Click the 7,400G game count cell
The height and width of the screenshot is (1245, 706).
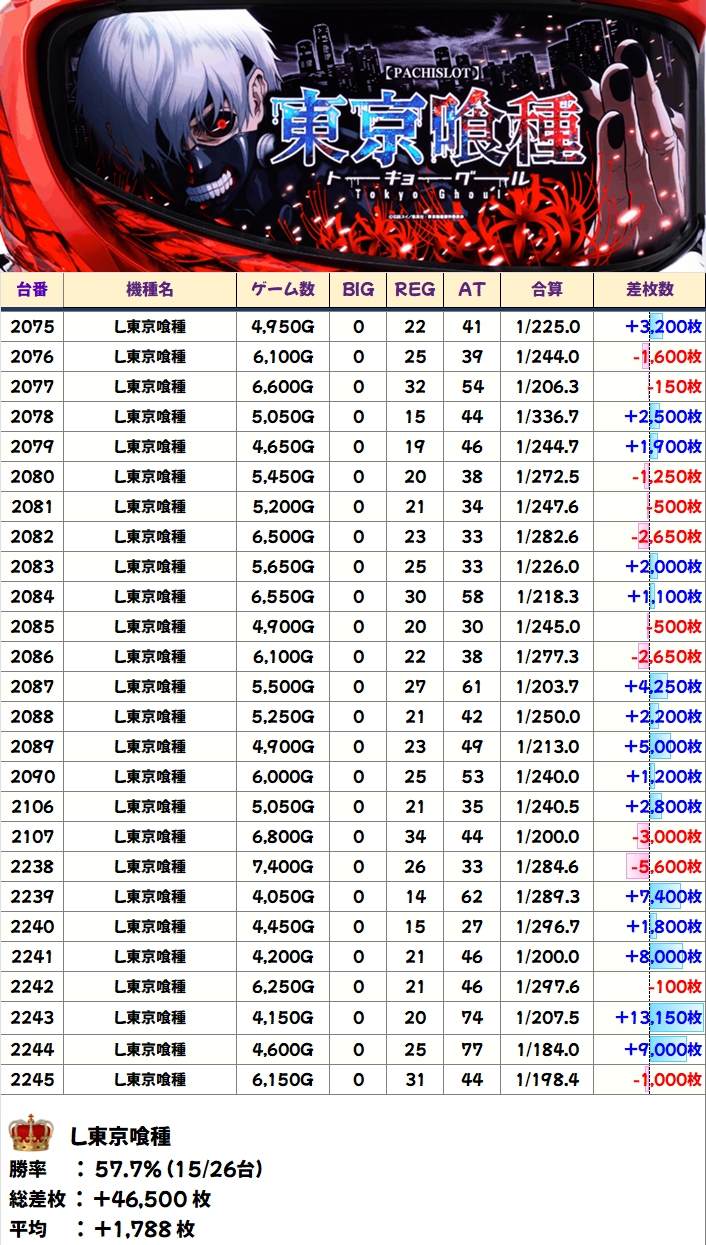[281, 866]
